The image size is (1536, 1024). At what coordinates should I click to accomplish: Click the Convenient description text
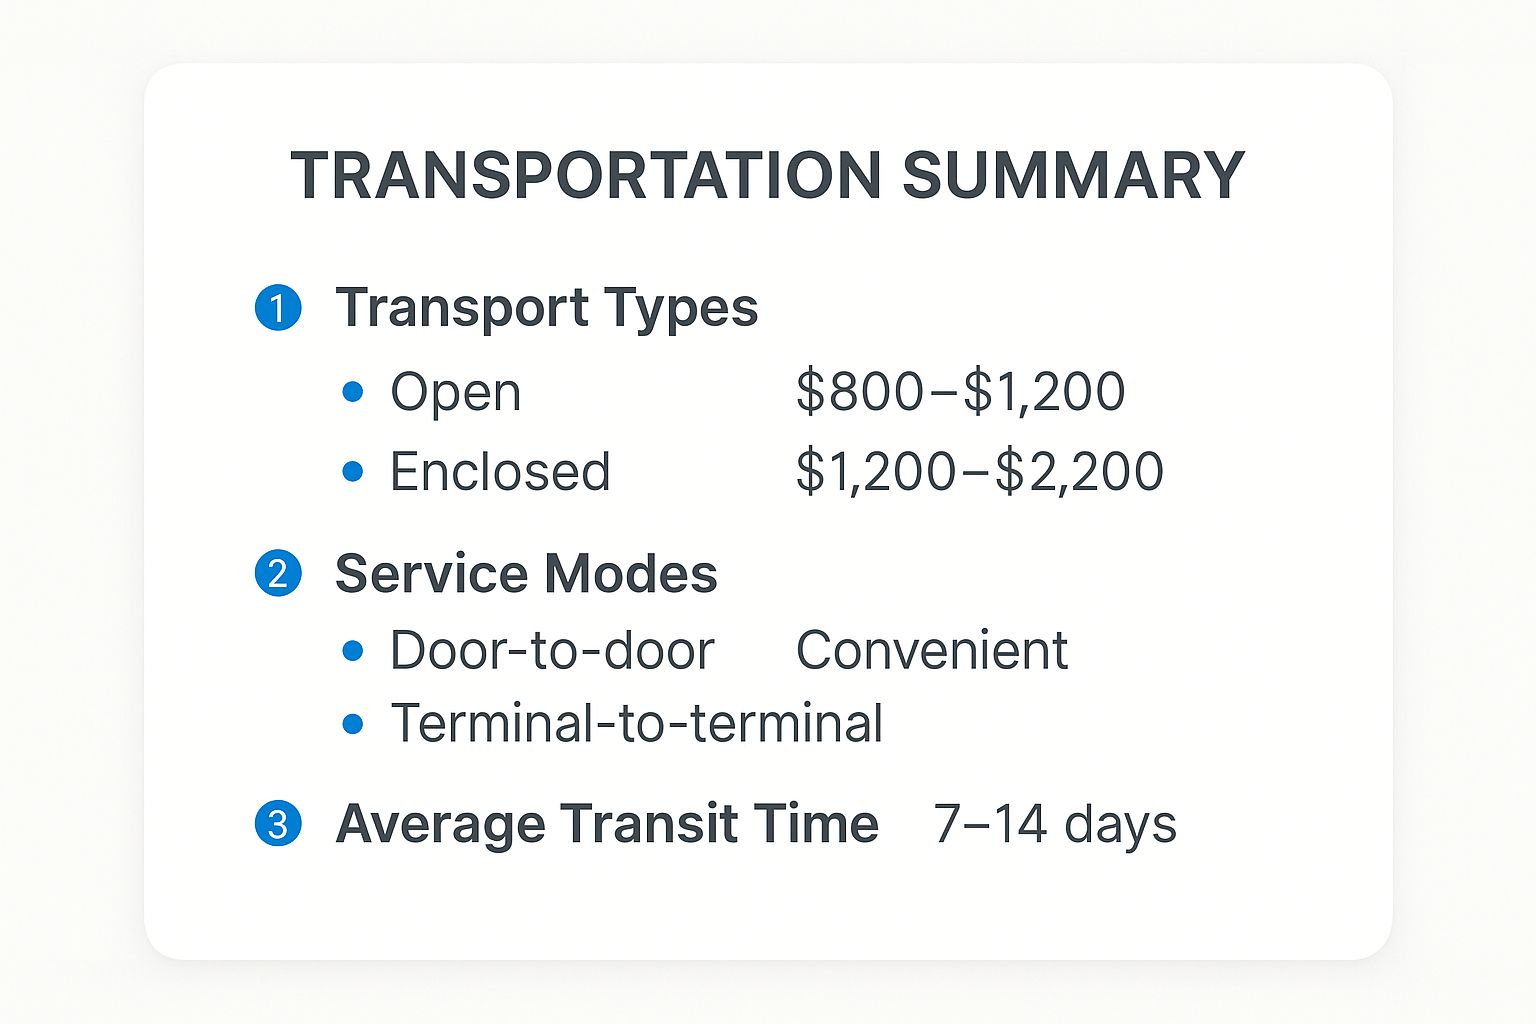932,651
